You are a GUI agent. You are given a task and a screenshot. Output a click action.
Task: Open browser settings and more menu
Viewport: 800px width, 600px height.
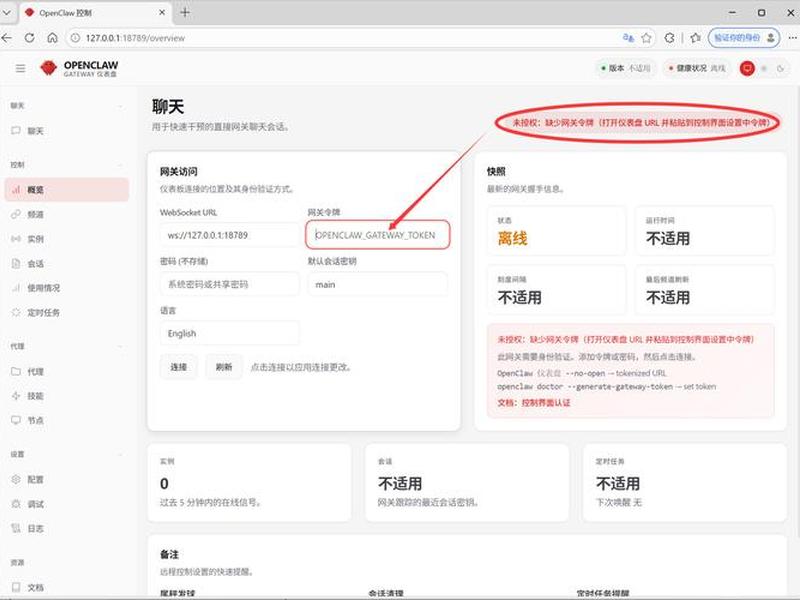[x=792, y=38]
